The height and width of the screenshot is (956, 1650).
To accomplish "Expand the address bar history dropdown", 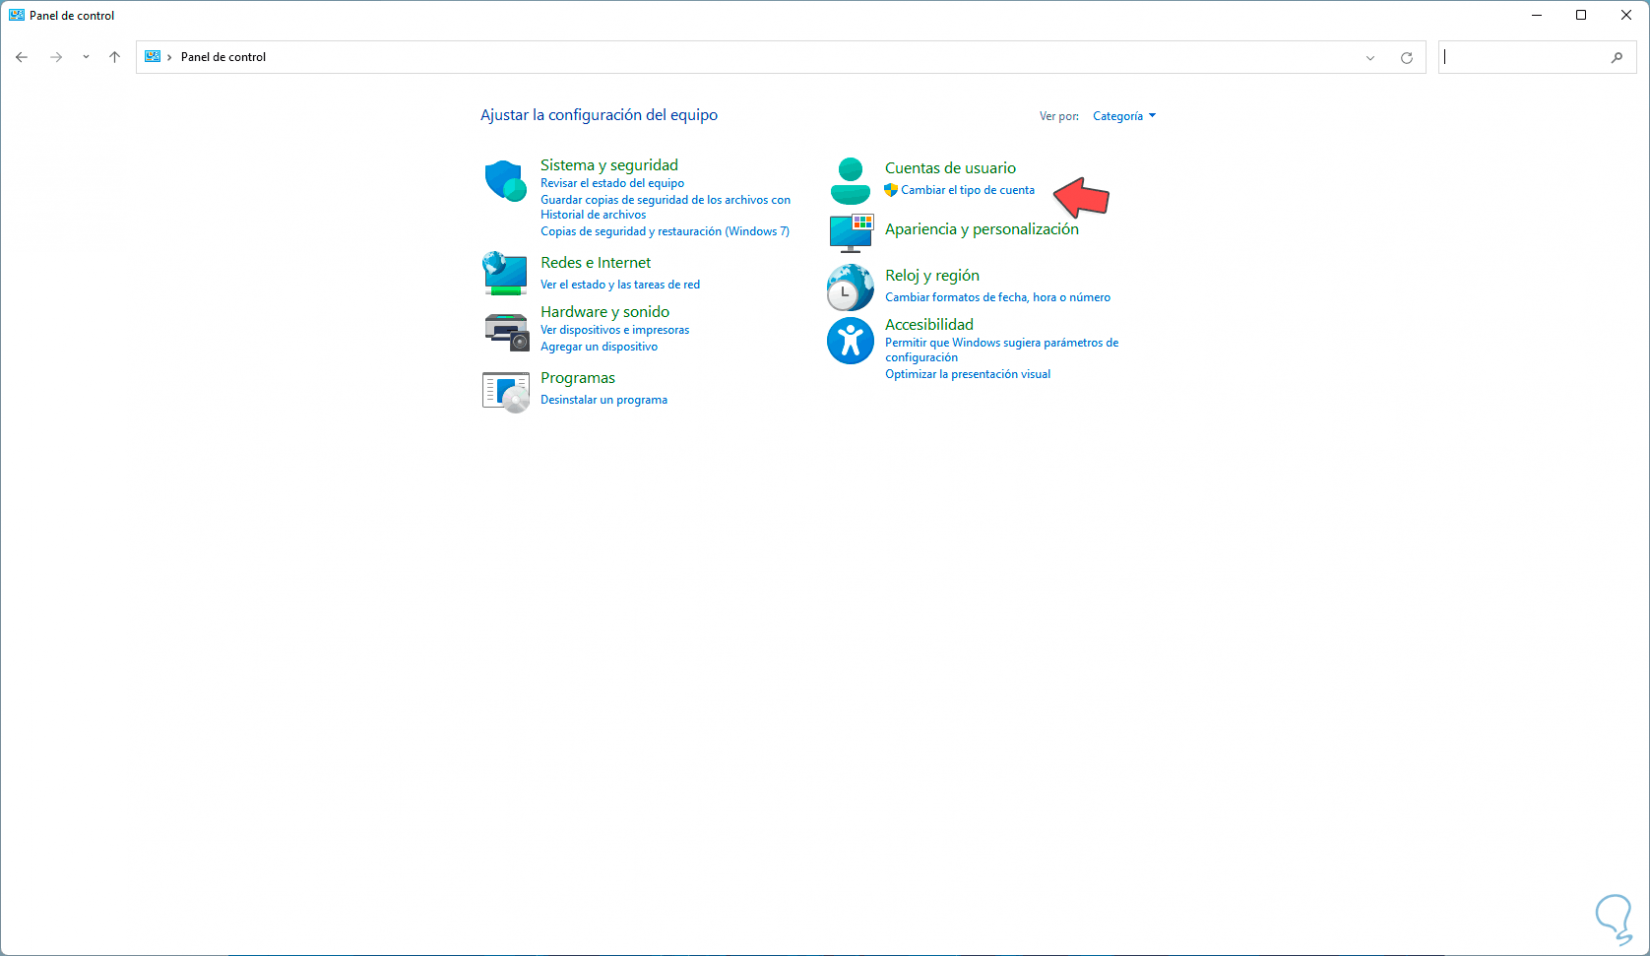I will point(1370,58).
